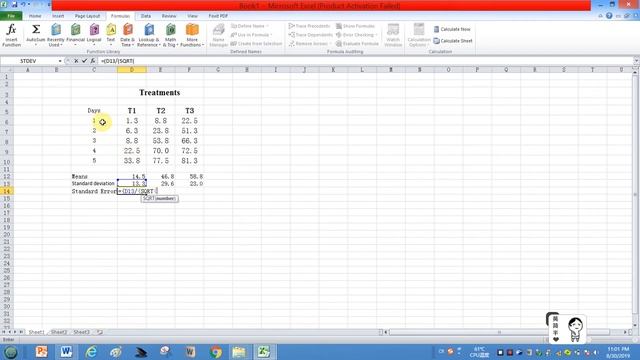640x360 pixels.
Task: Click Create from Selection
Action: point(256,44)
